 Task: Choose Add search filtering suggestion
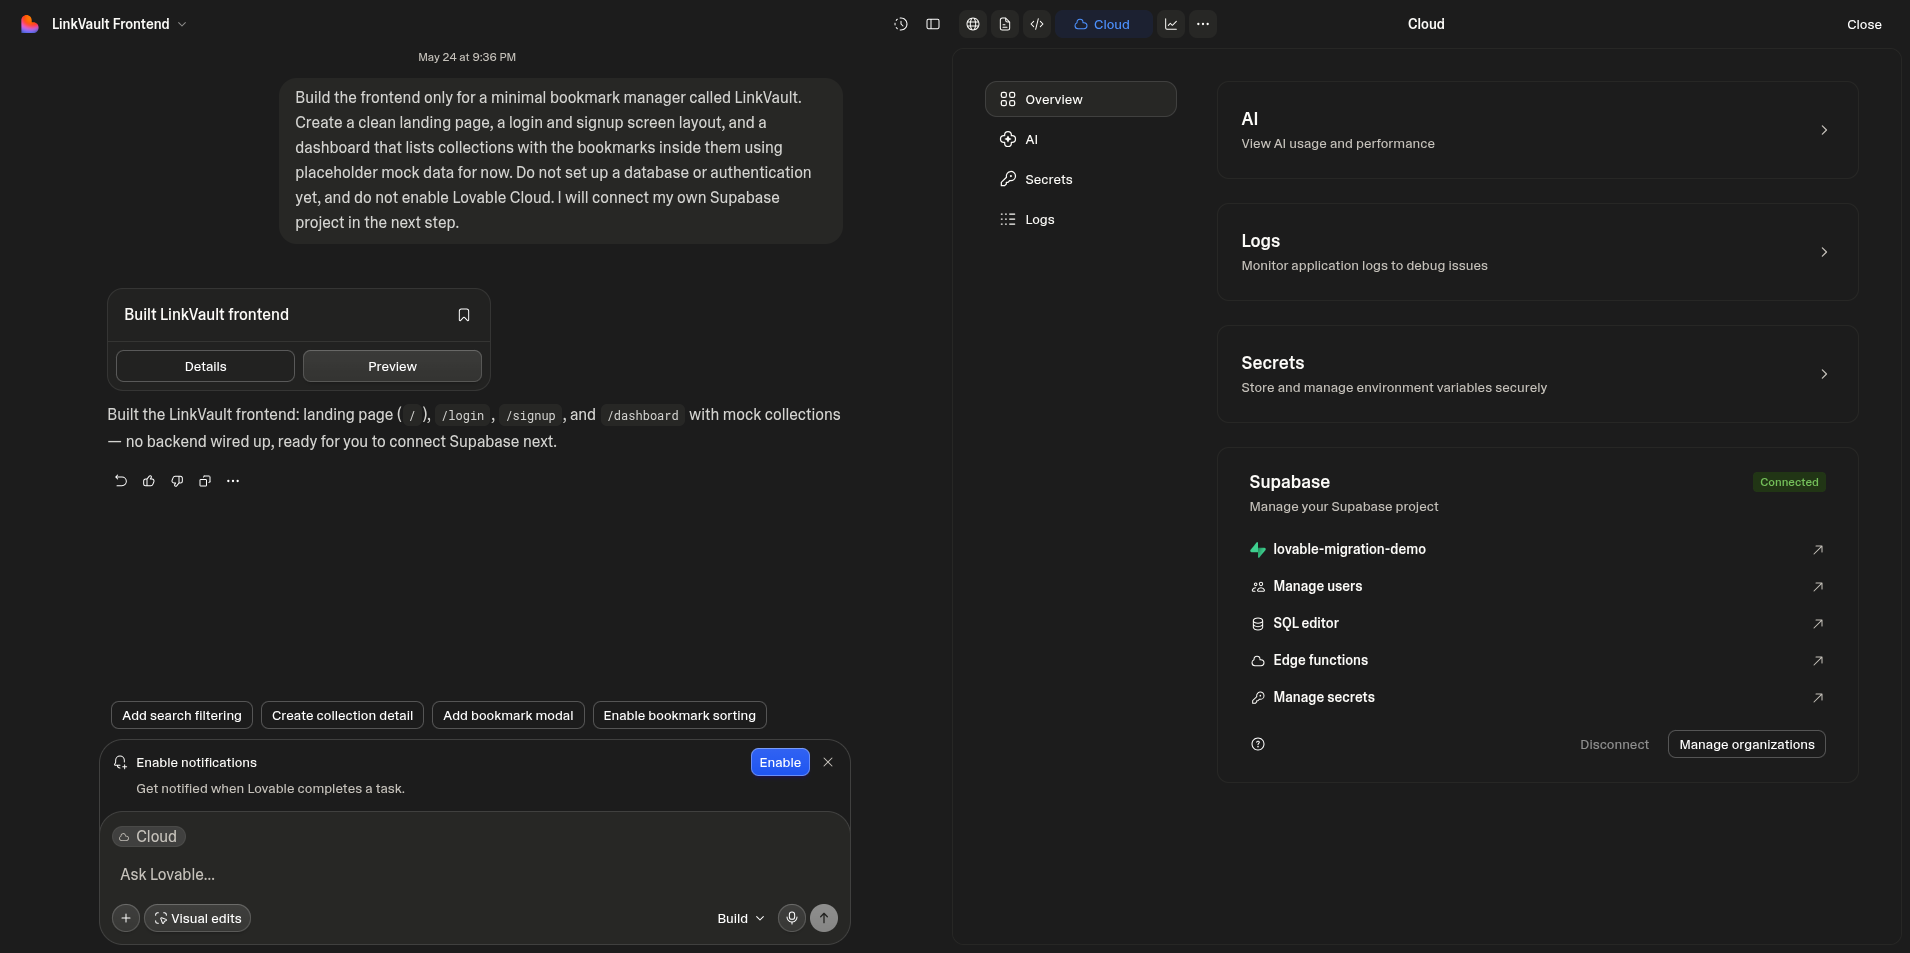182,715
